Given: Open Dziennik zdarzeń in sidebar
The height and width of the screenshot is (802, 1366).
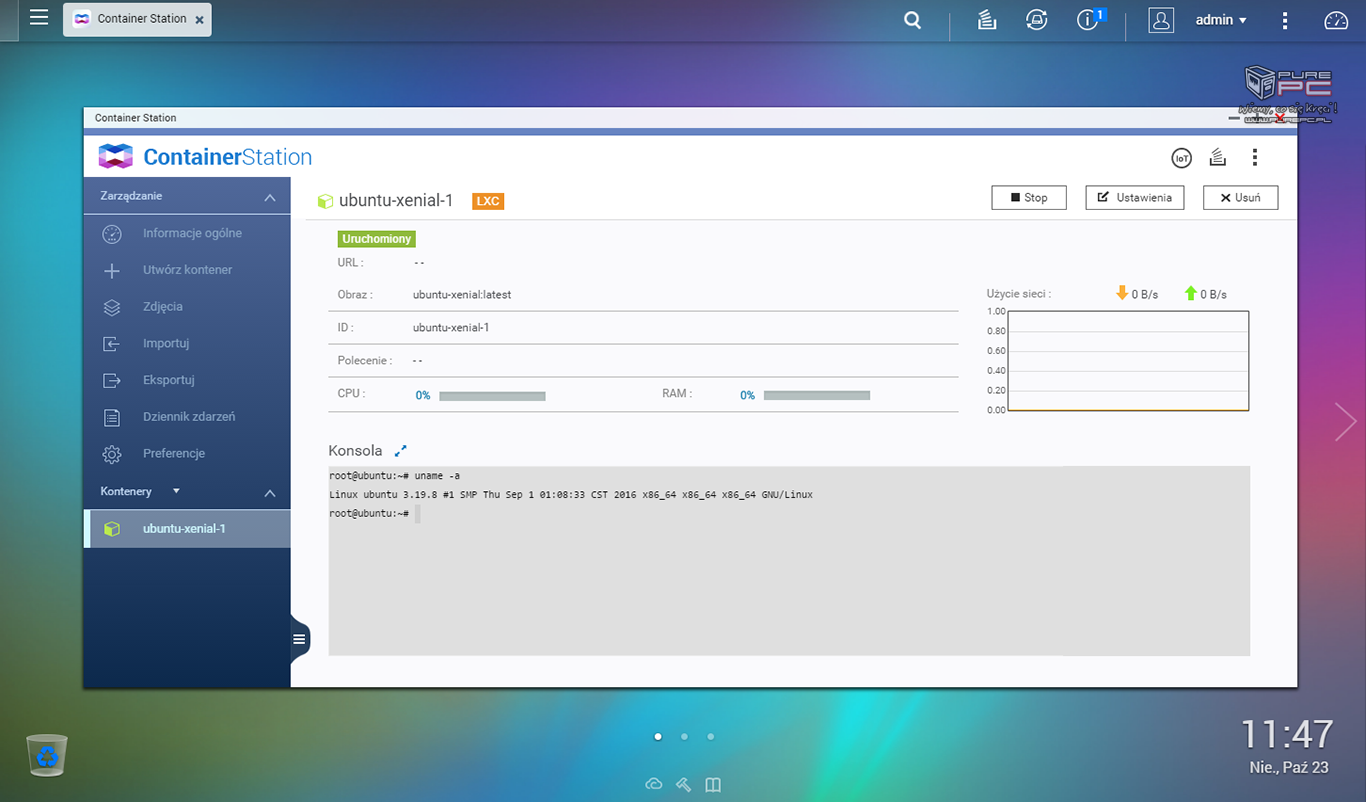Looking at the screenshot, I should pos(187,417).
